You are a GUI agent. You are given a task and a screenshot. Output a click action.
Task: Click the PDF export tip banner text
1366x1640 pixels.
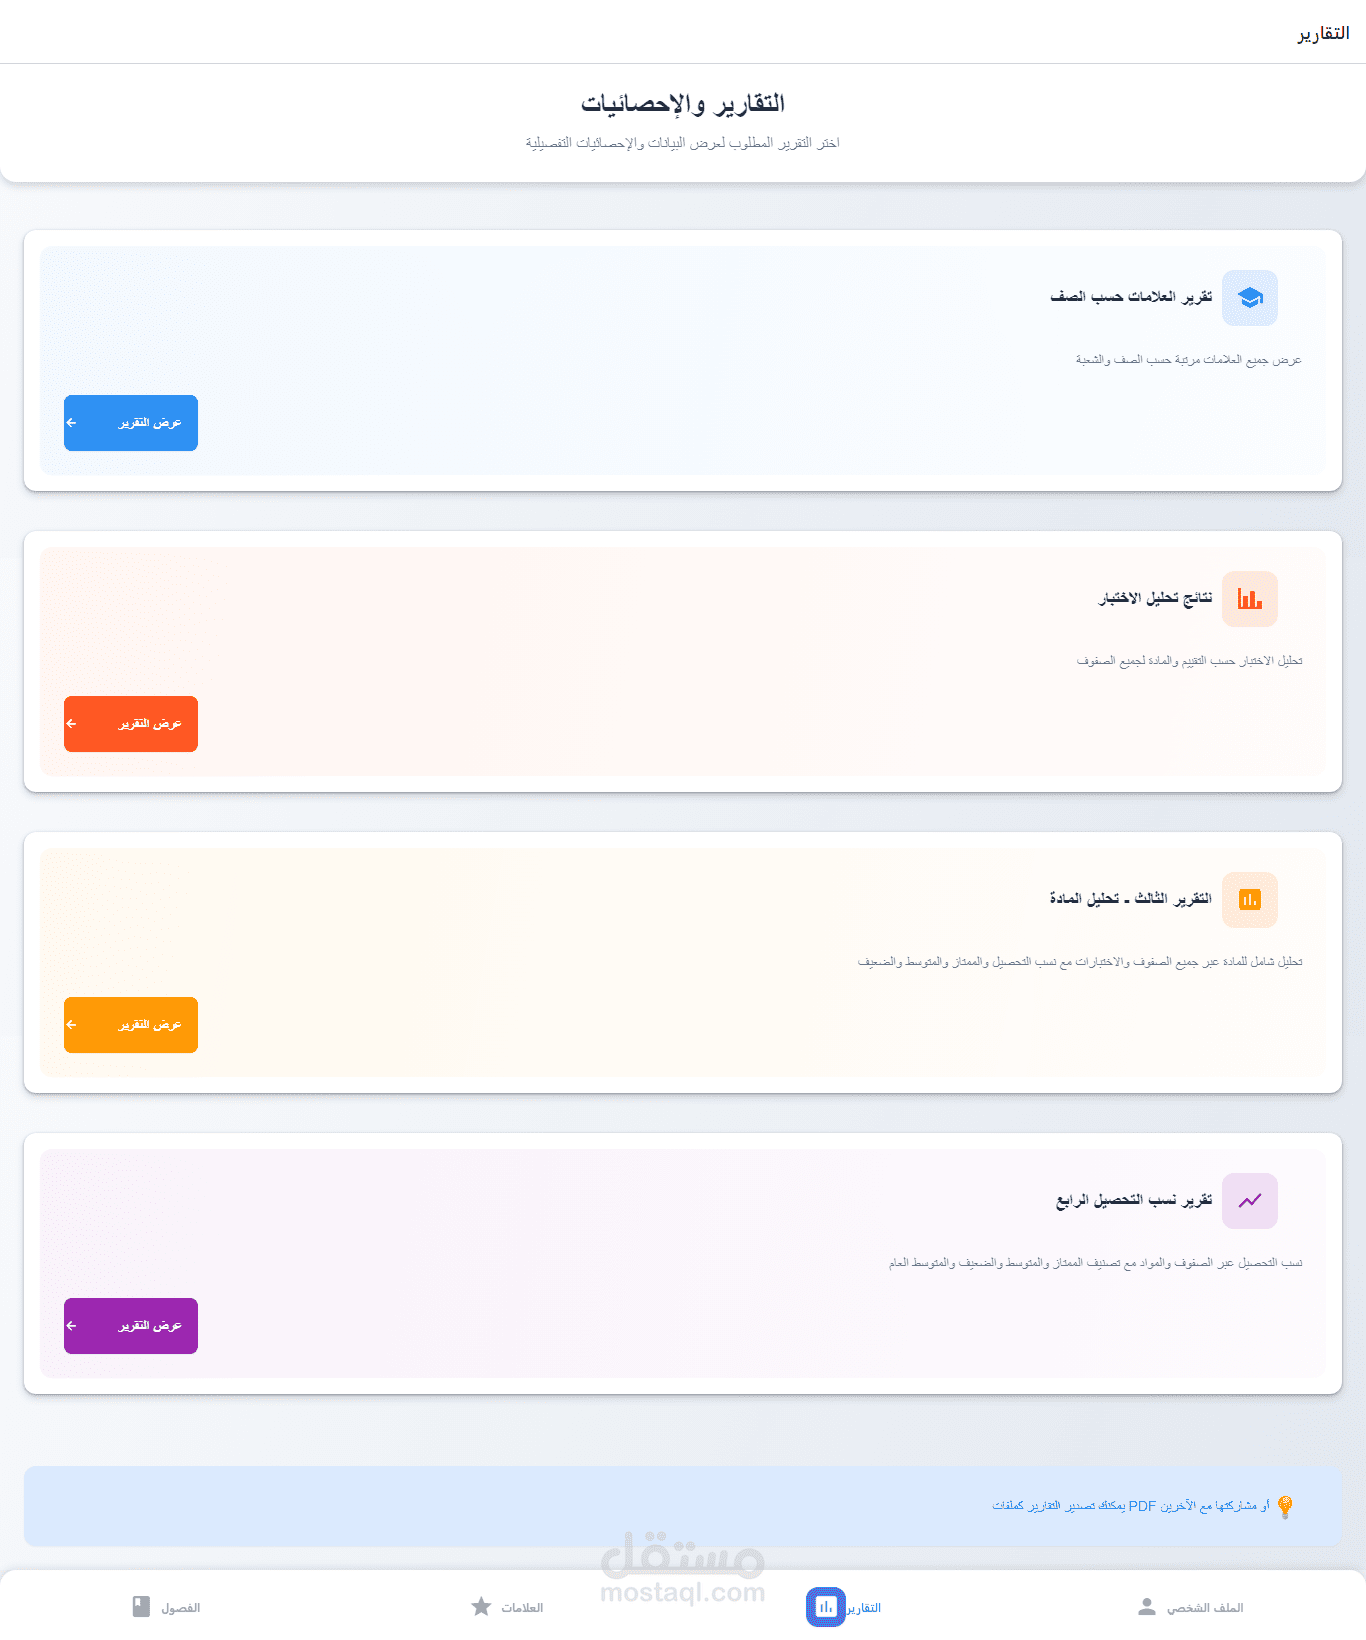pos(1131,1506)
